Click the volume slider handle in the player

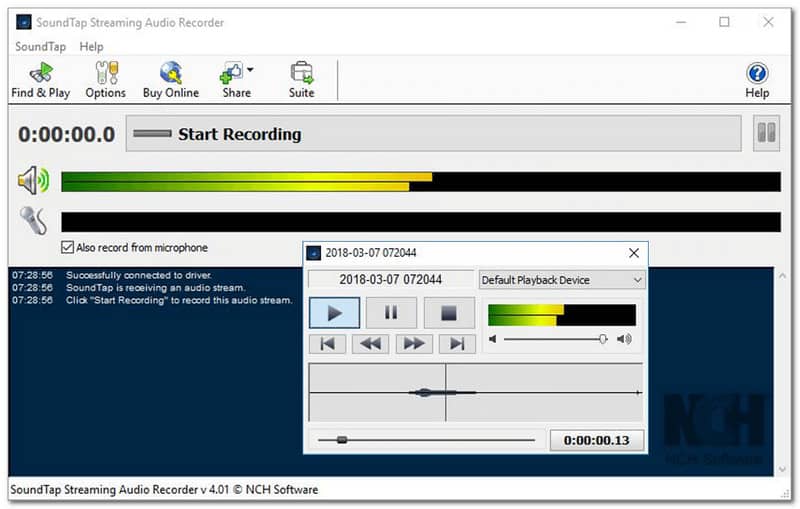click(603, 339)
